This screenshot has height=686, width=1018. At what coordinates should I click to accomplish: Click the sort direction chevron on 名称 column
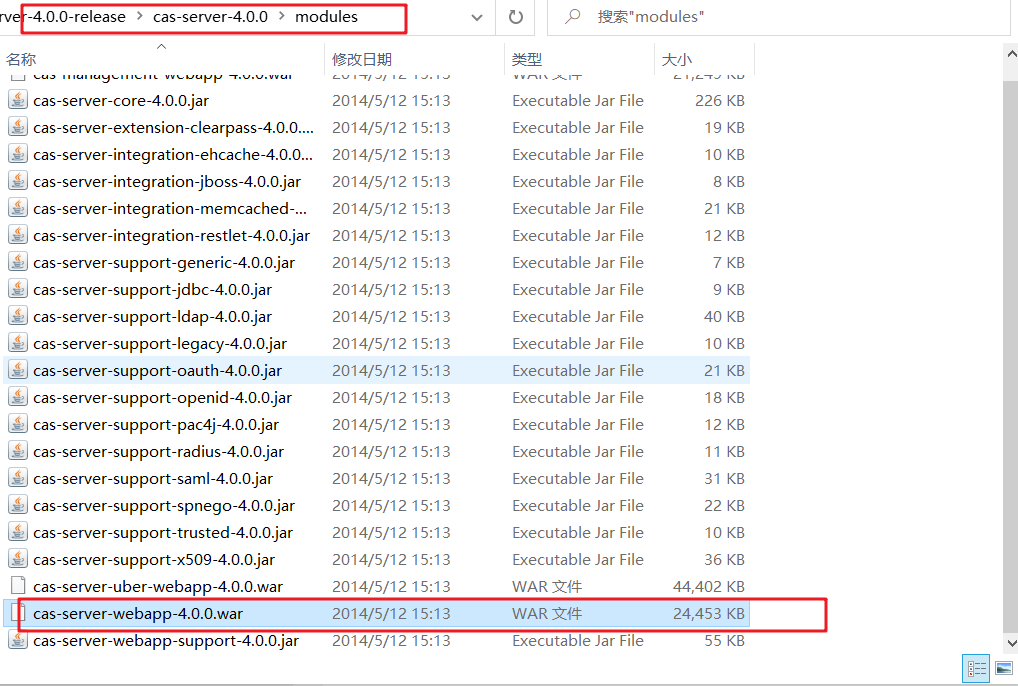pos(160,45)
